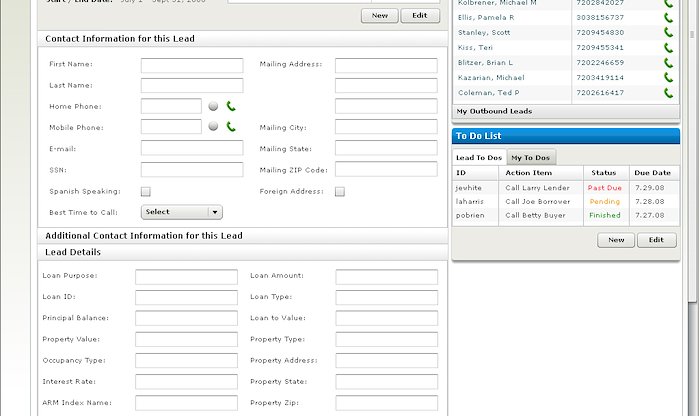This screenshot has width=700, height=416.
Task: Click the Property State input field
Action: click(x=387, y=382)
